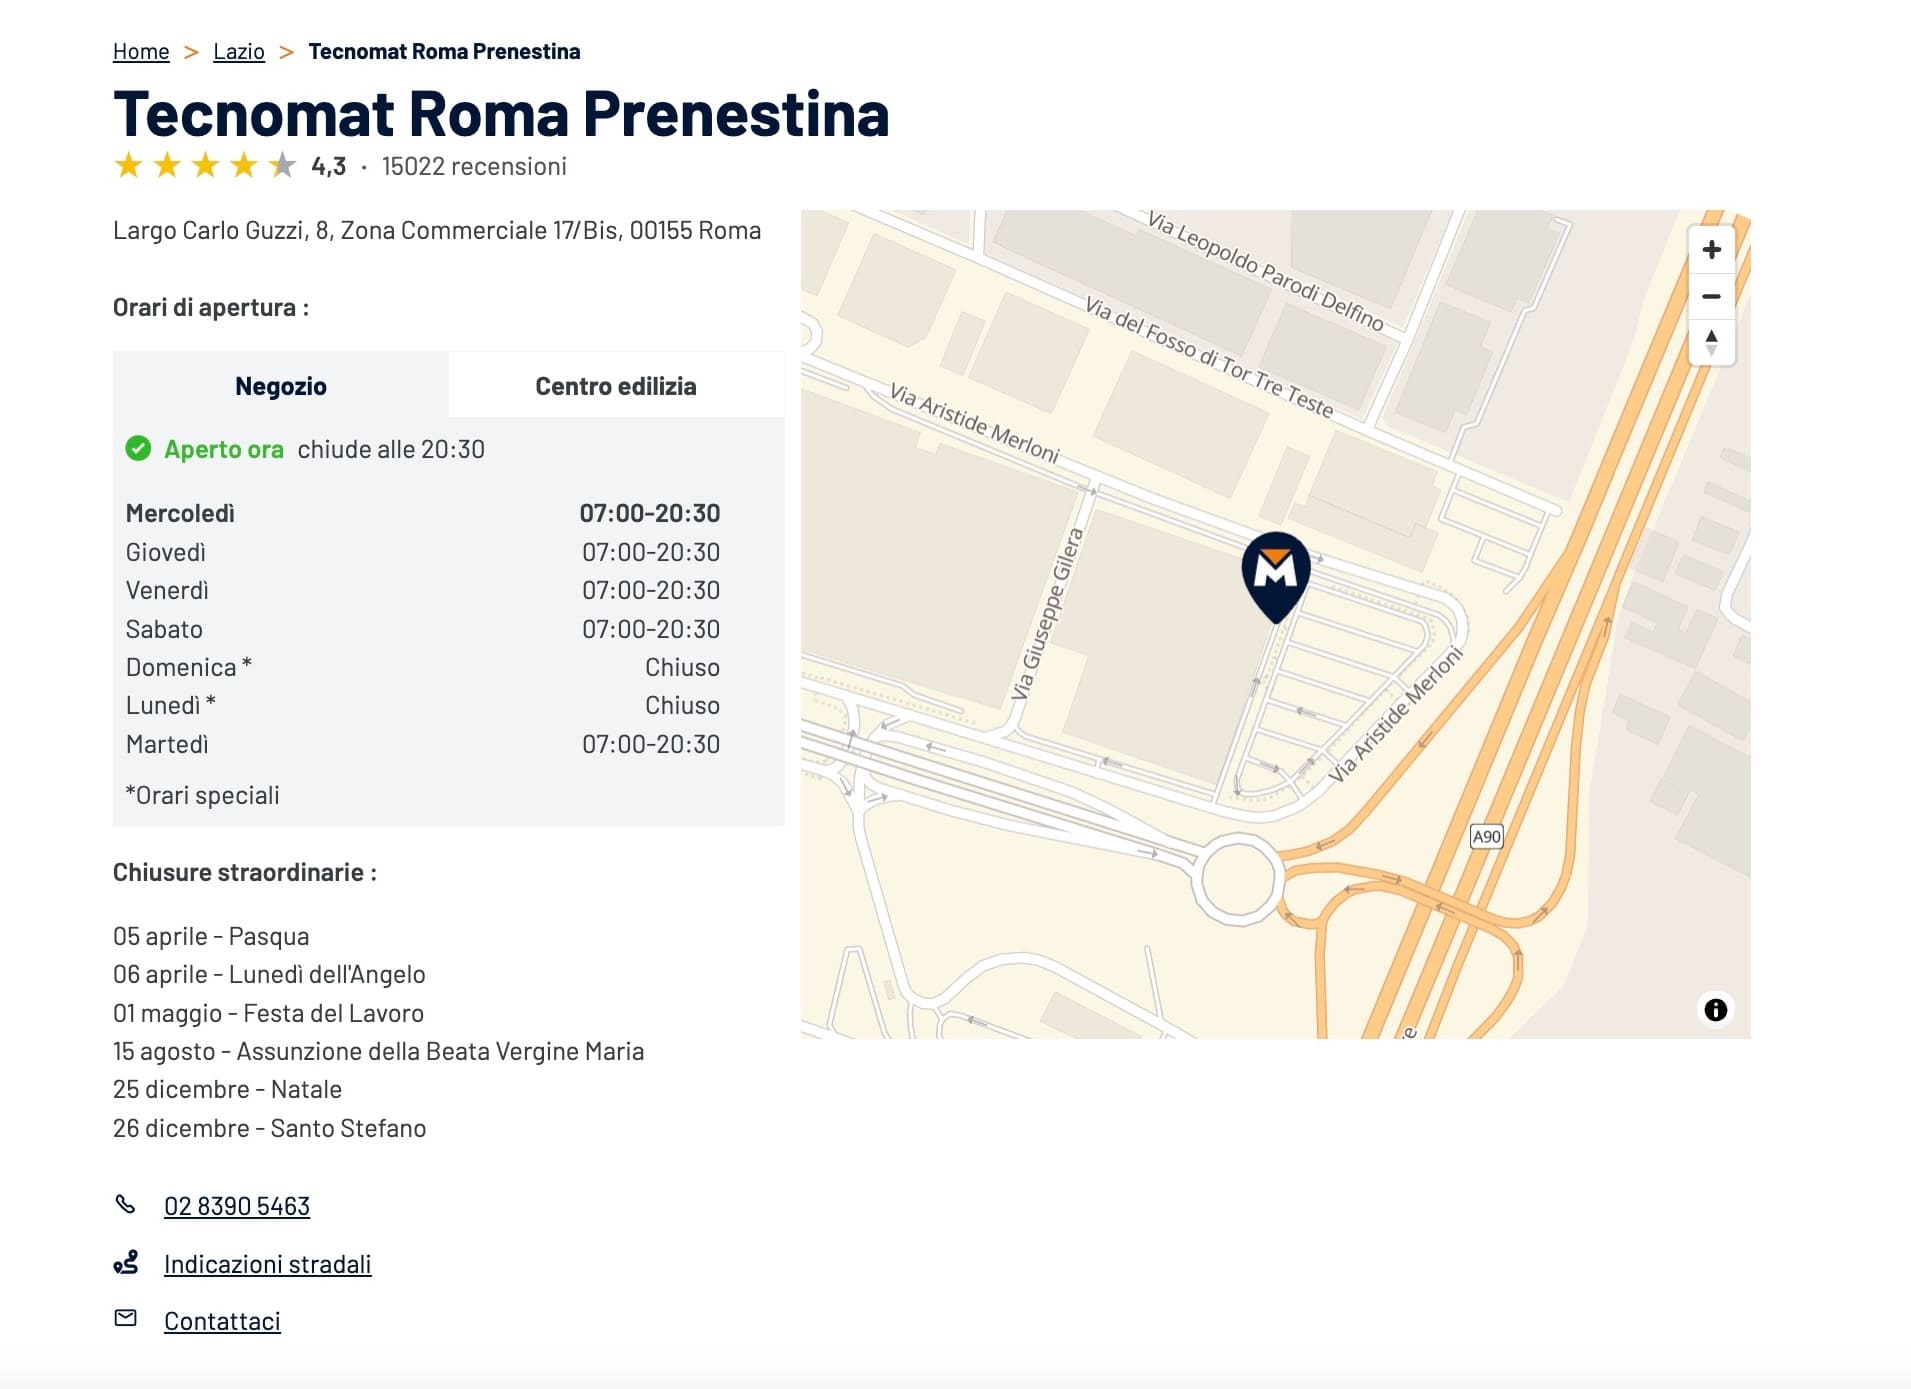This screenshot has height=1389, width=1911.
Task: Zoom out on the map
Action: click(x=1710, y=297)
